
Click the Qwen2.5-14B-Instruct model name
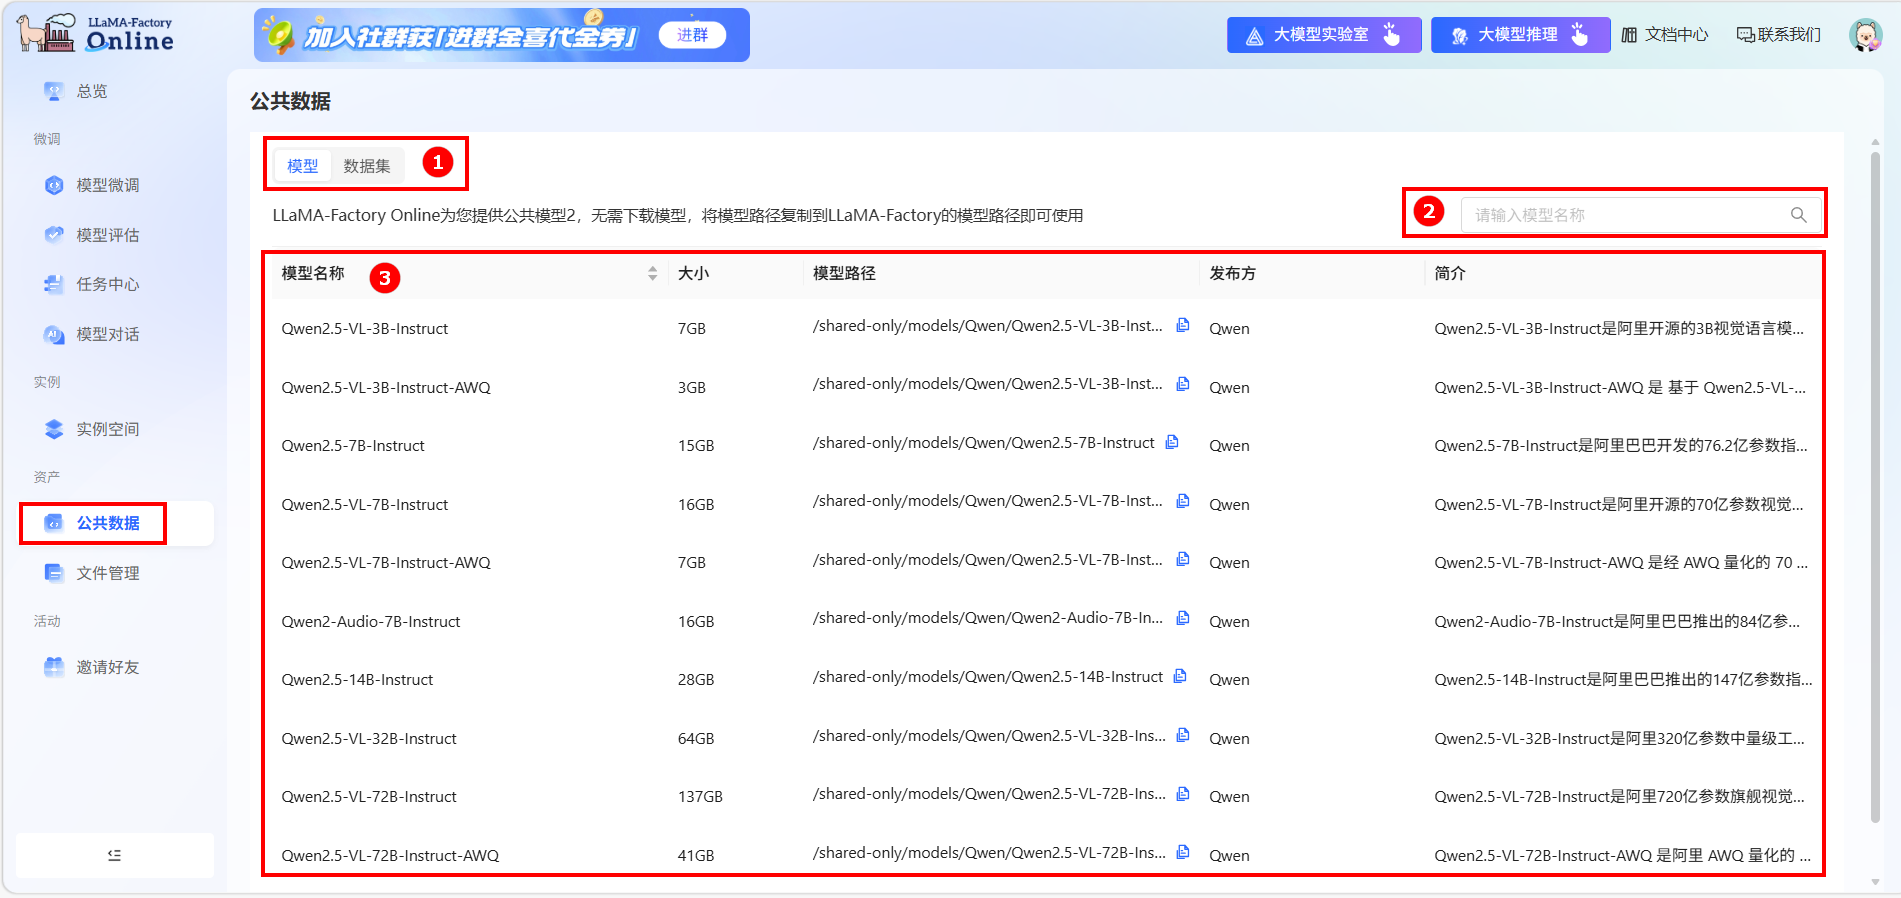click(x=357, y=680)
